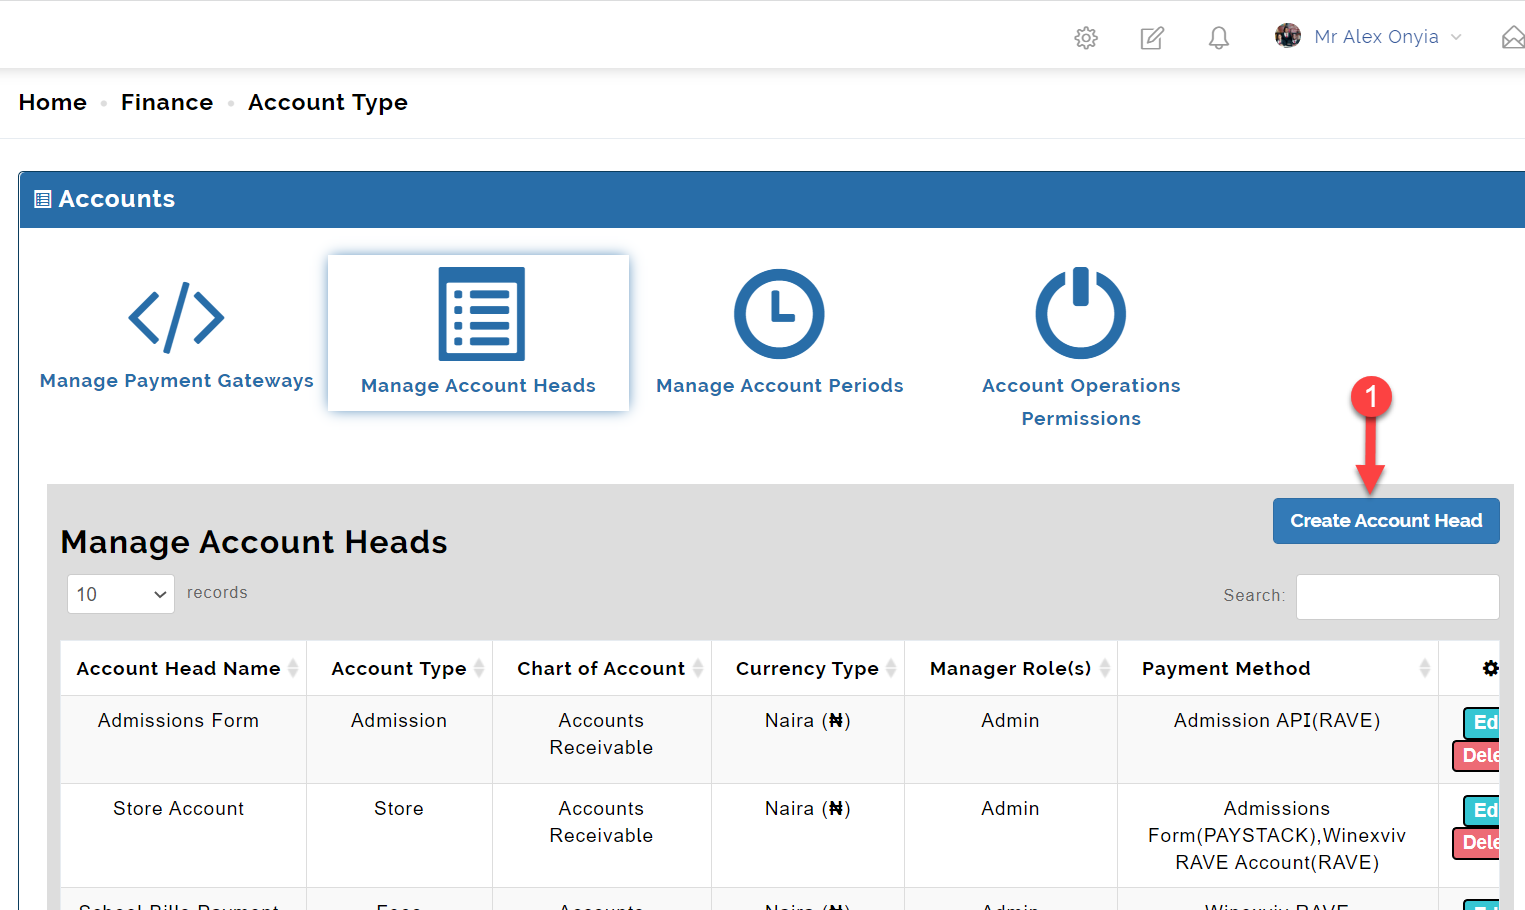Click the Manage Account Periods clock icon
The image size is (1525, 910).
pos(779,314)
